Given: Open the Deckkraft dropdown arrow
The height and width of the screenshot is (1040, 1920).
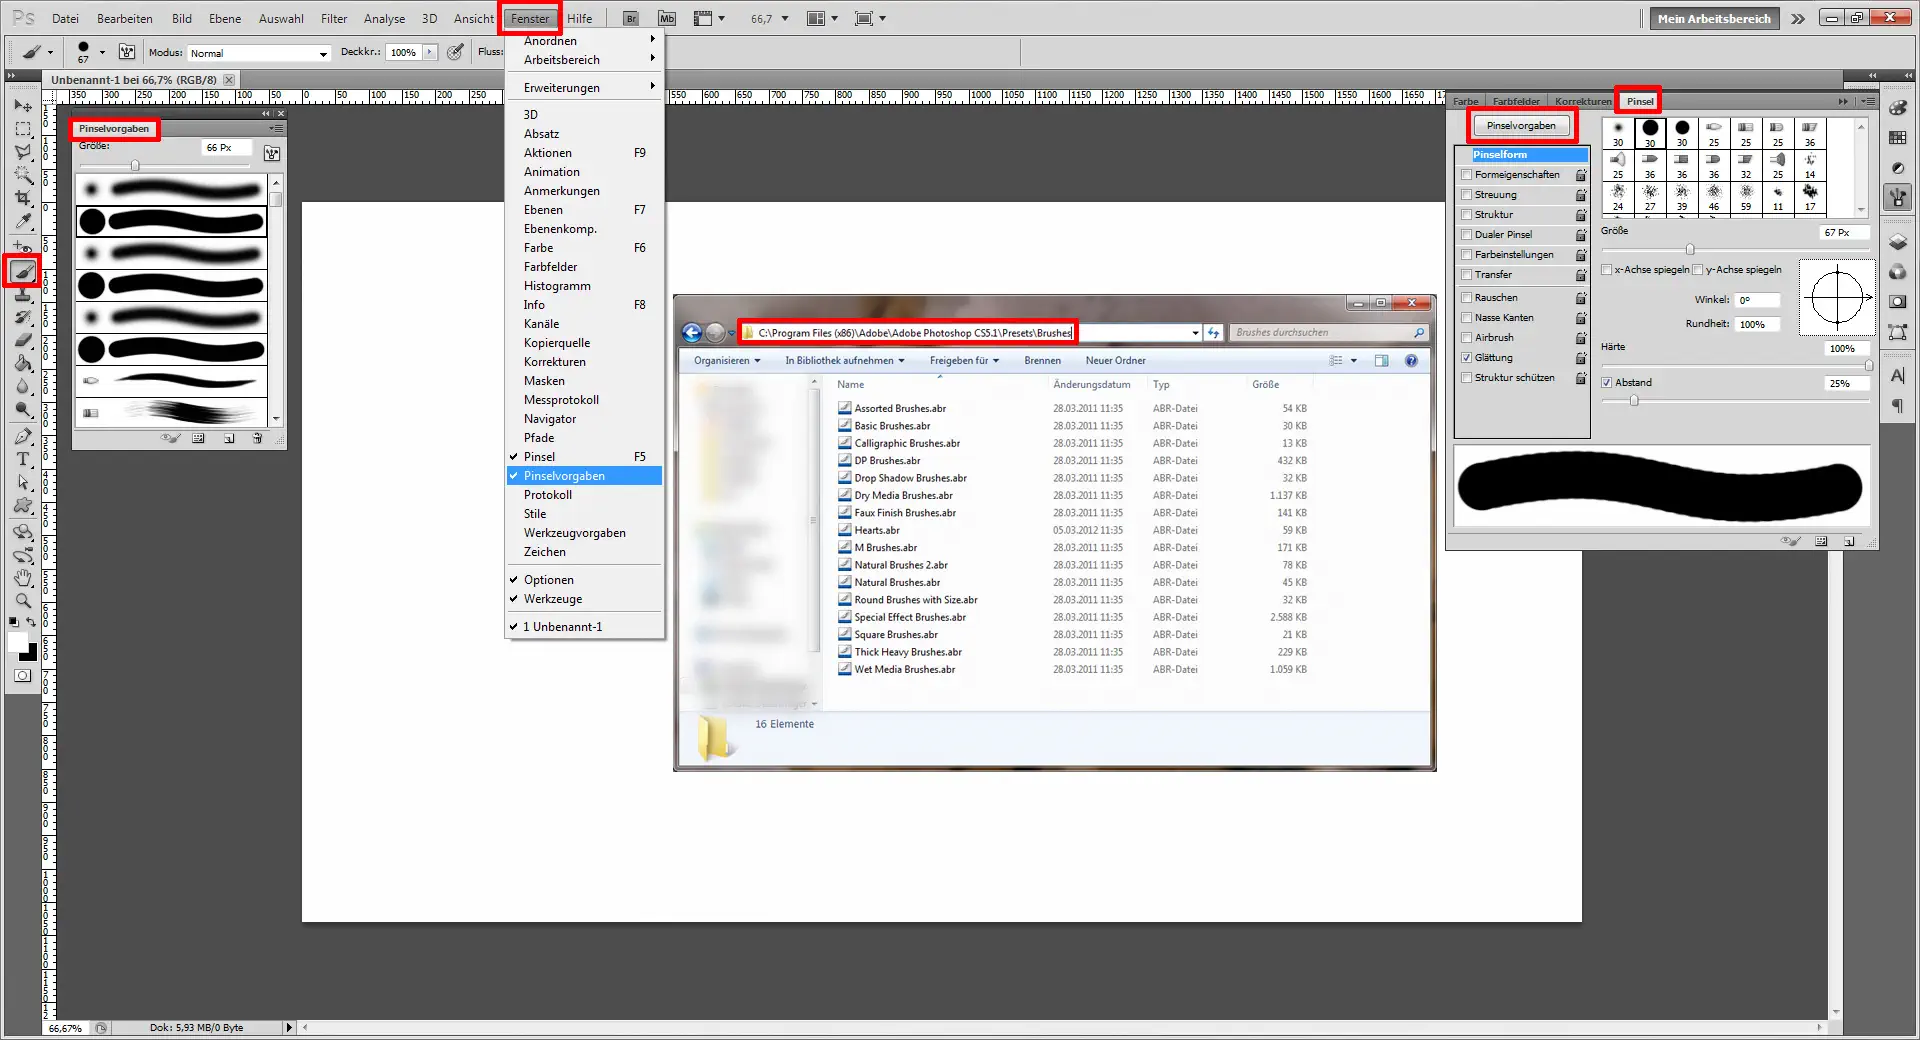Looking at the screenshot, I should (430, 52).
